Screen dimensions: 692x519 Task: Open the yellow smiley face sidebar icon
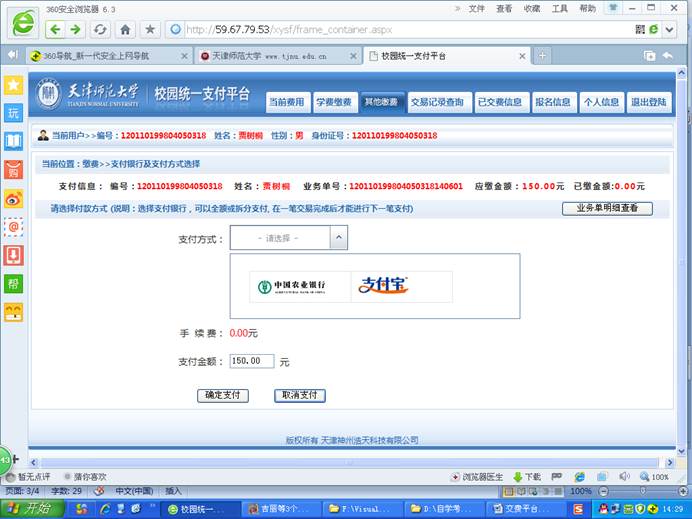coord(13,312)
